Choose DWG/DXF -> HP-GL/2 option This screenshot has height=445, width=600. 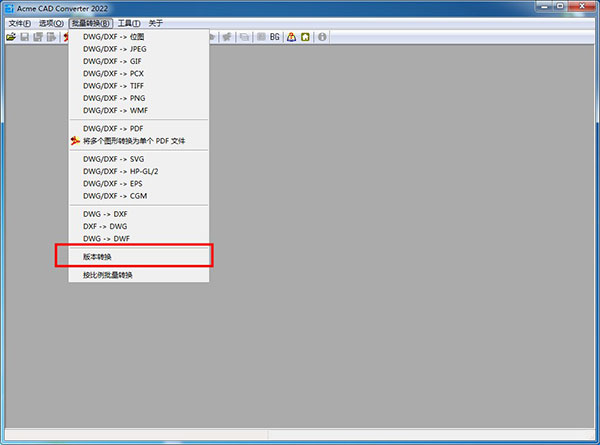[139, 171]
